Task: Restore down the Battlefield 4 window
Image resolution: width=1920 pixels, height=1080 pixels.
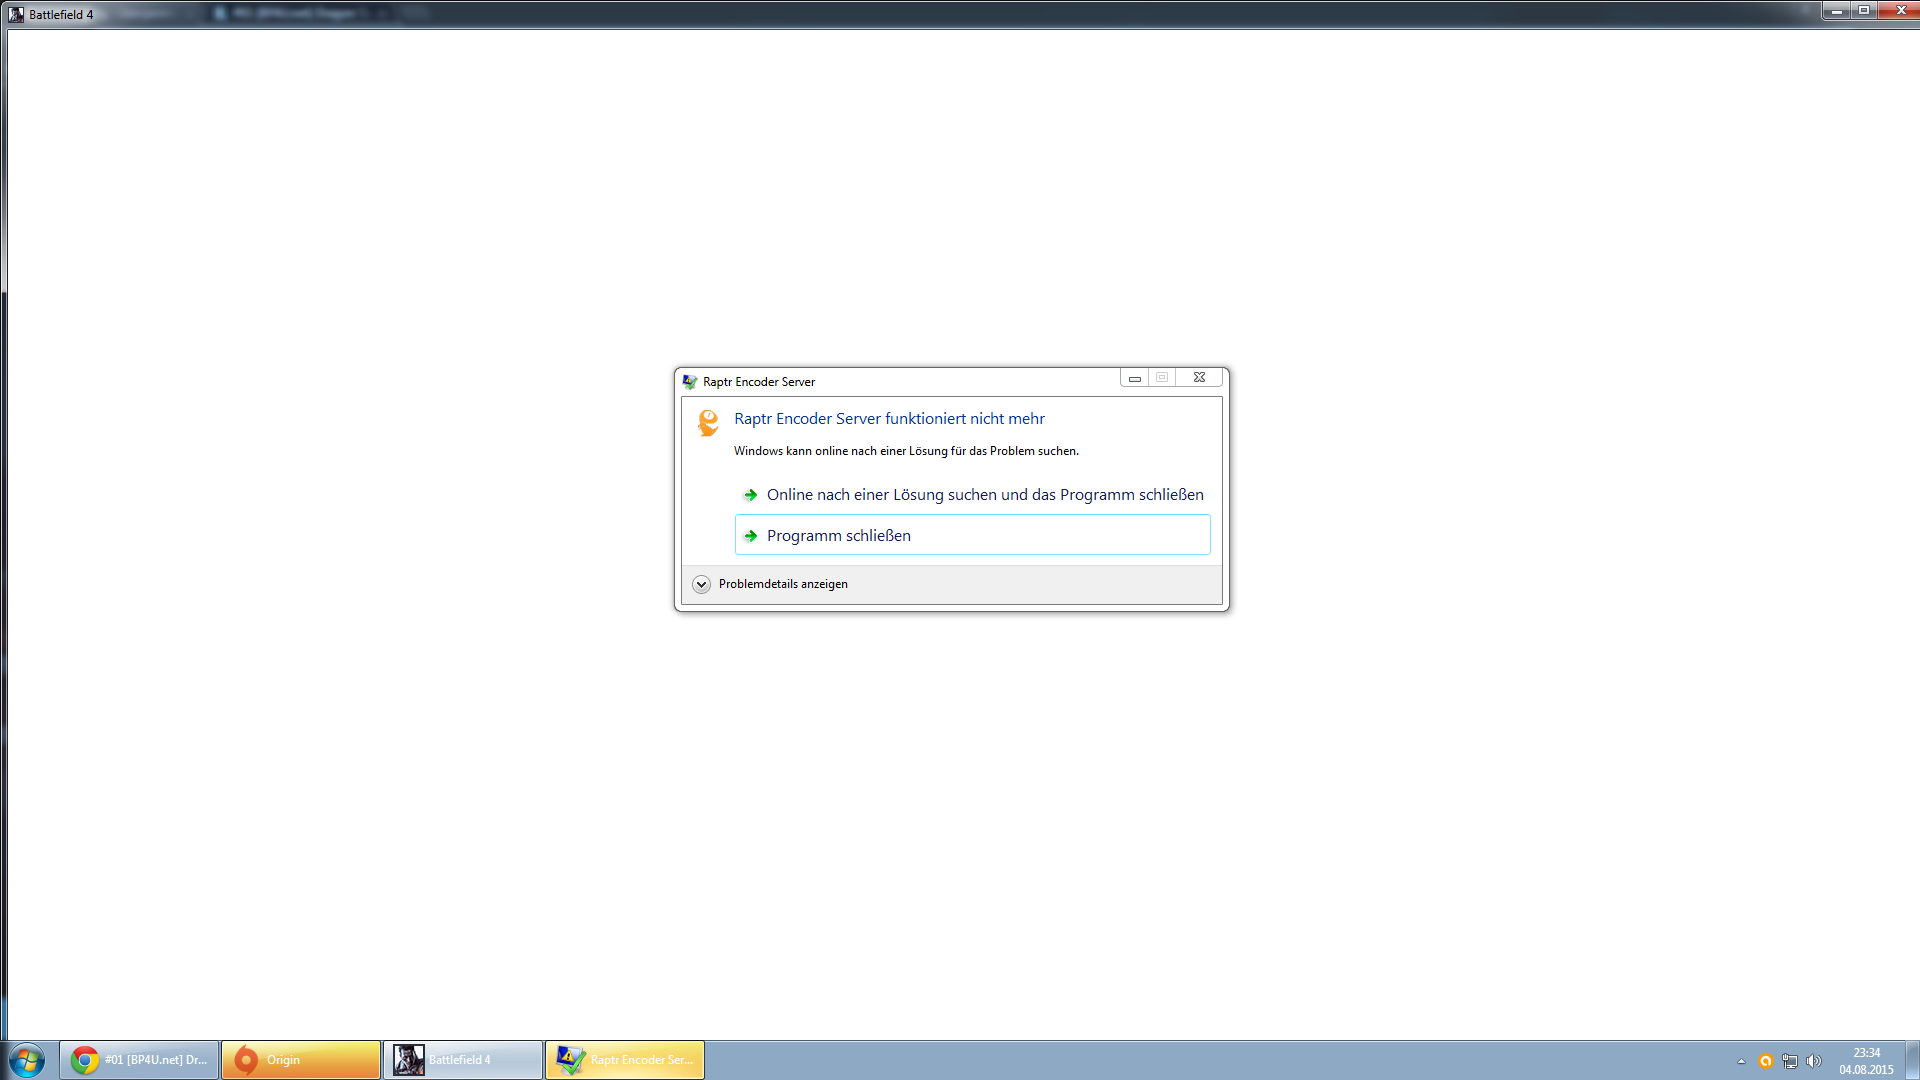Action: coord(1864,10)
